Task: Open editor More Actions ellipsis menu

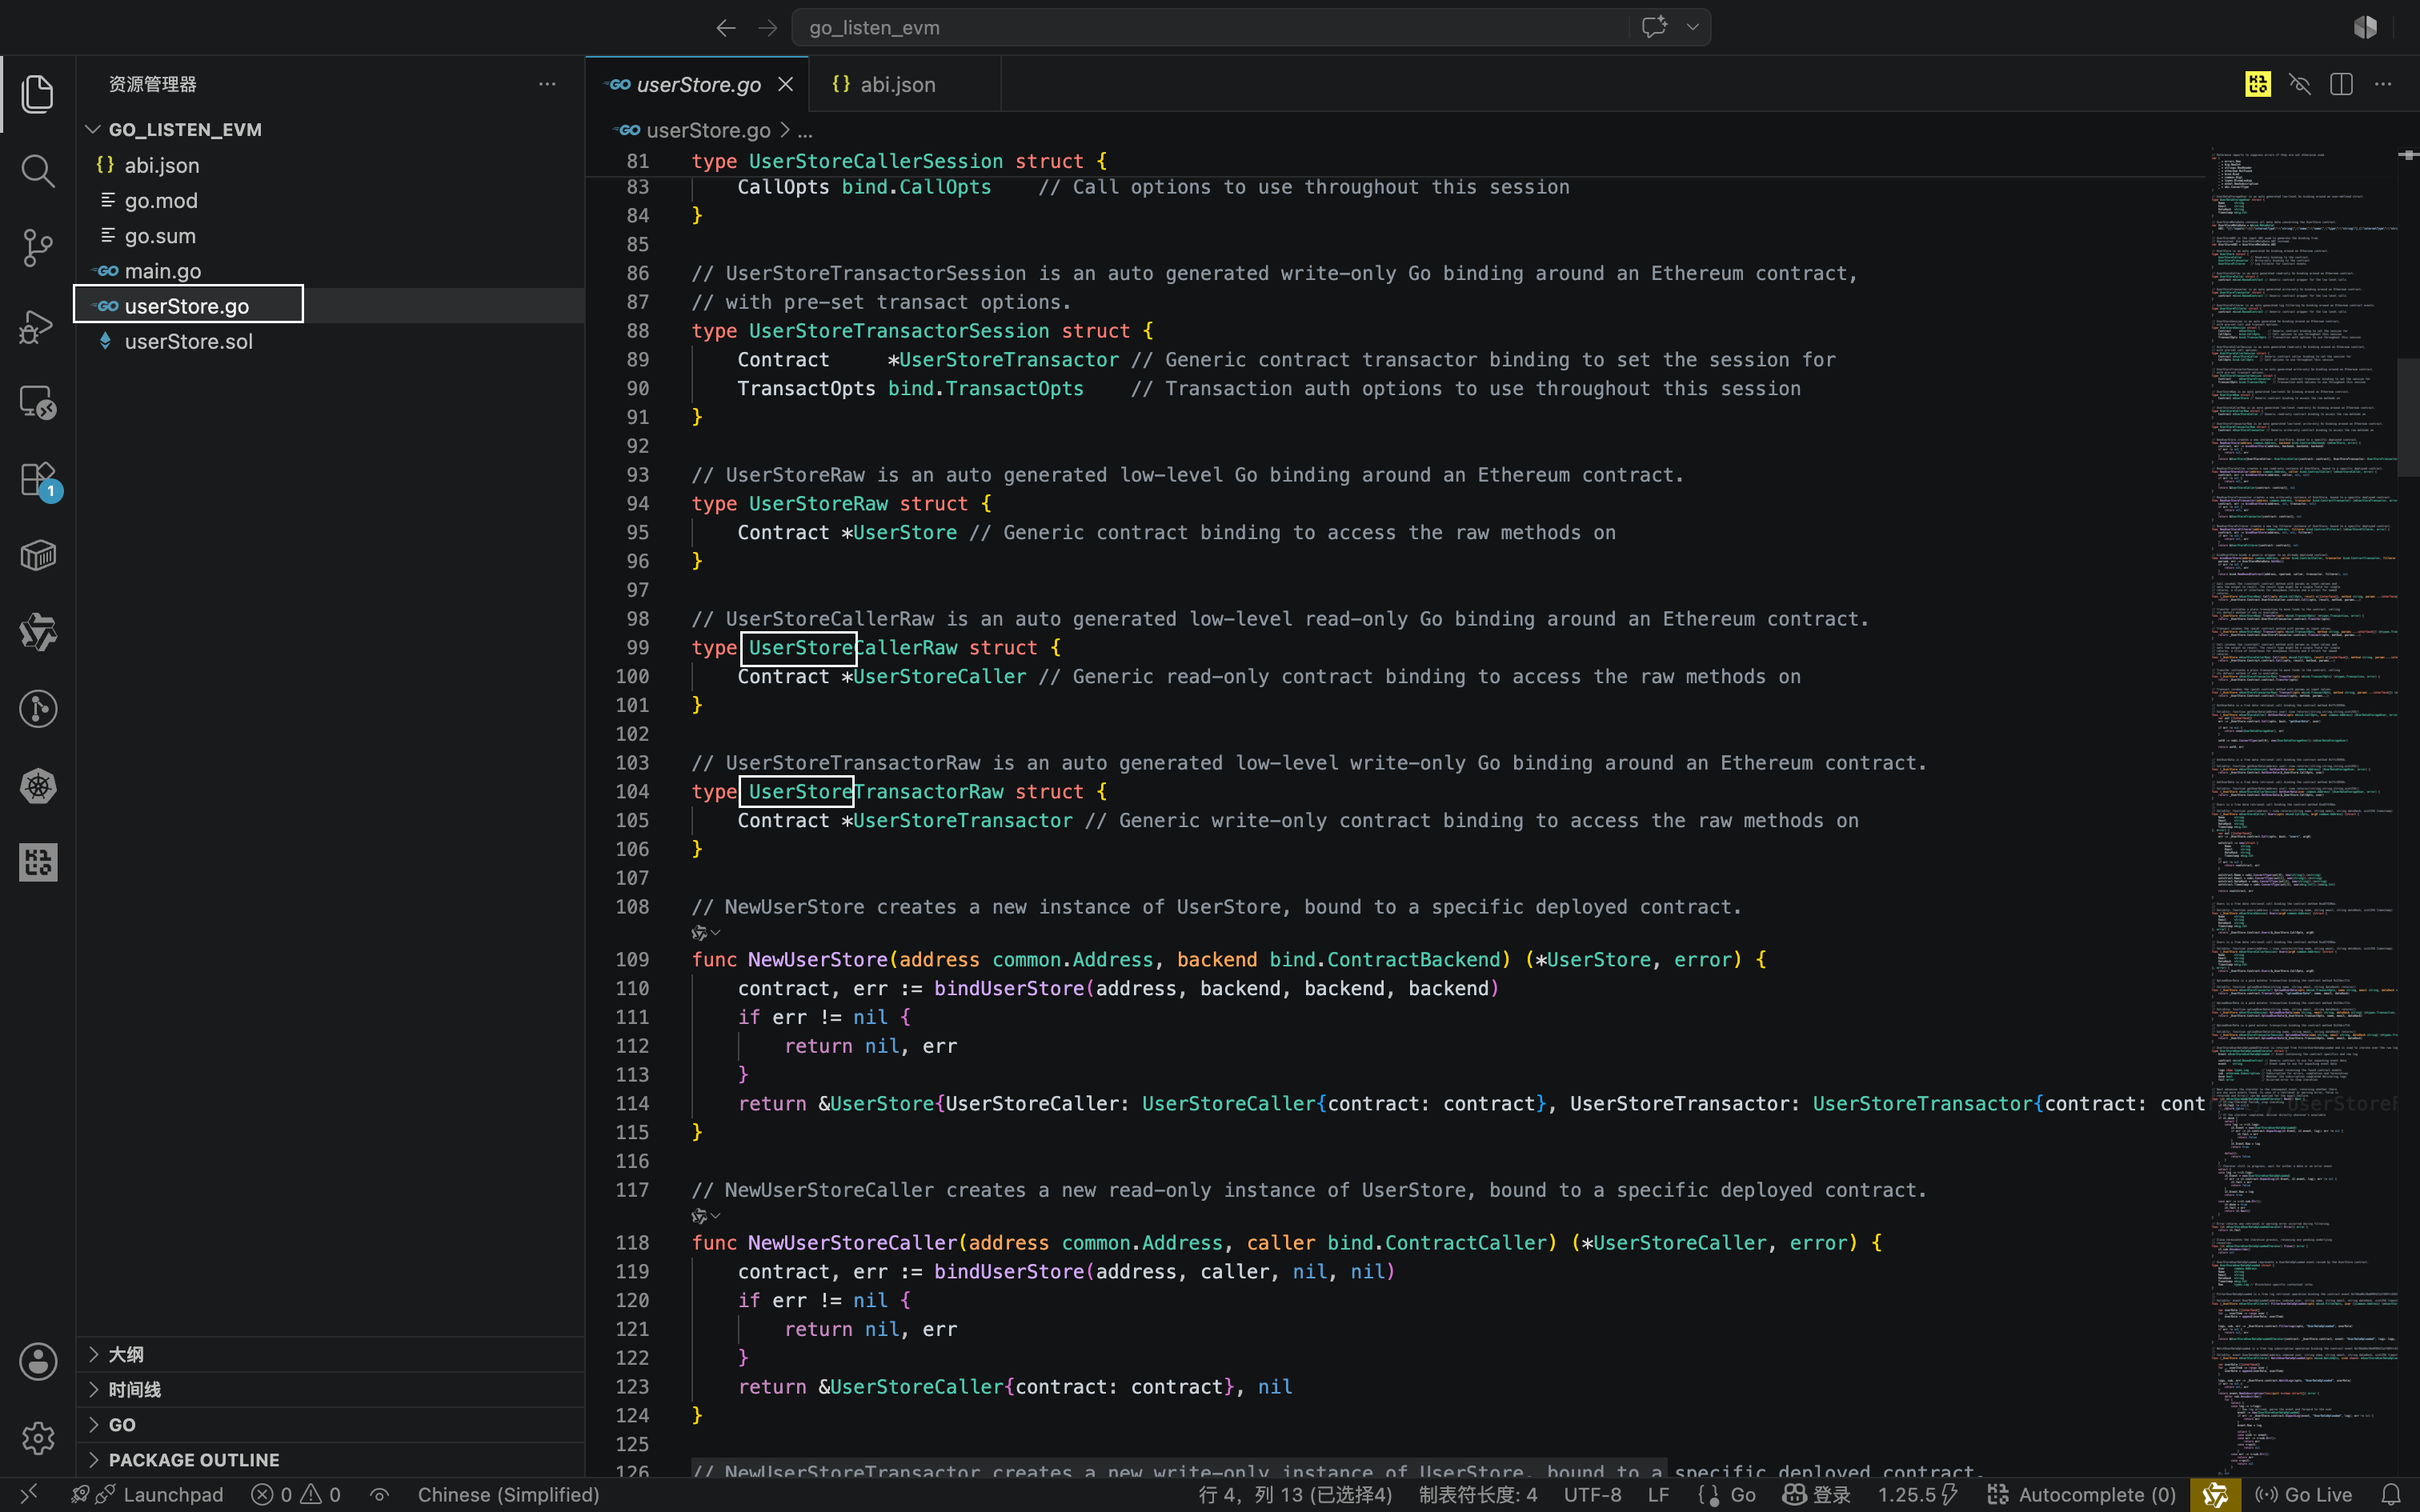Action: tap(2383, 84)
